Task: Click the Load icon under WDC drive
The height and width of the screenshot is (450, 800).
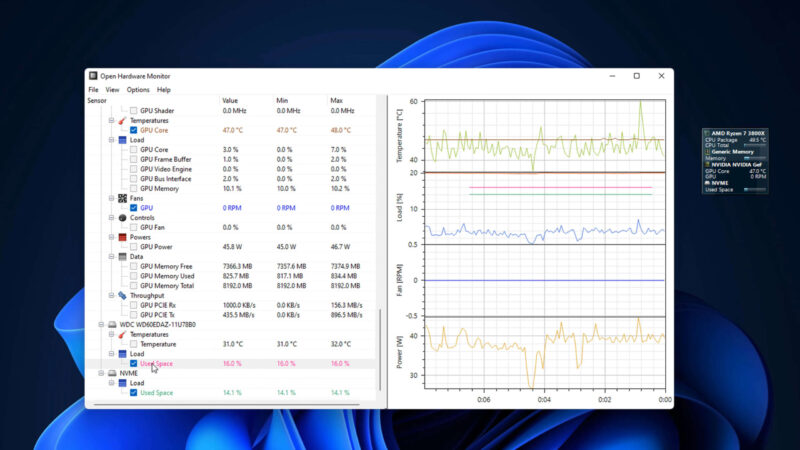Action: [122, 354]
